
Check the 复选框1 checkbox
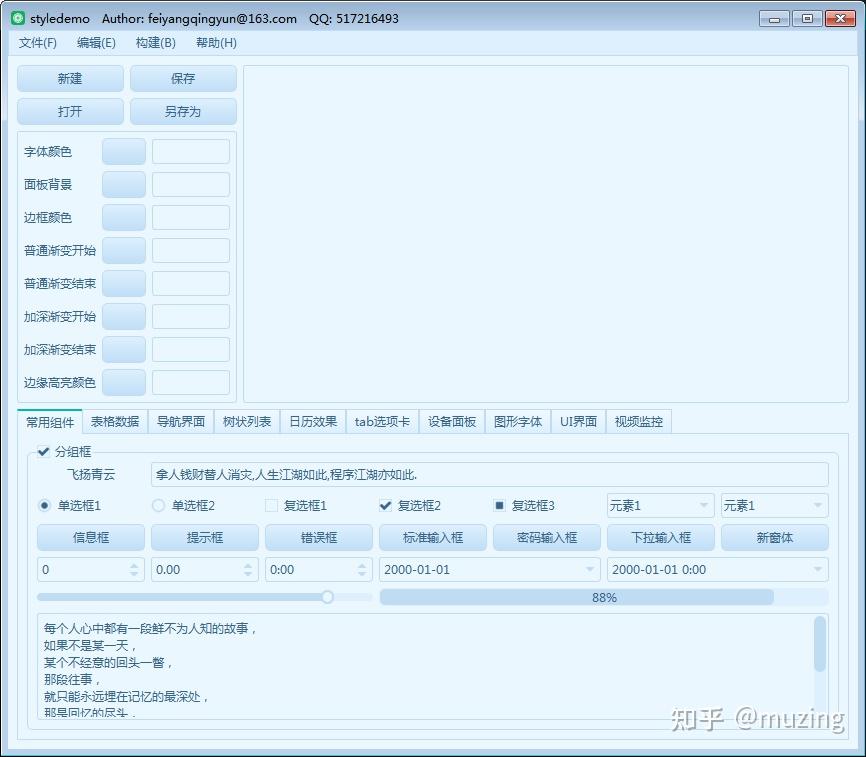coord(270,505)
